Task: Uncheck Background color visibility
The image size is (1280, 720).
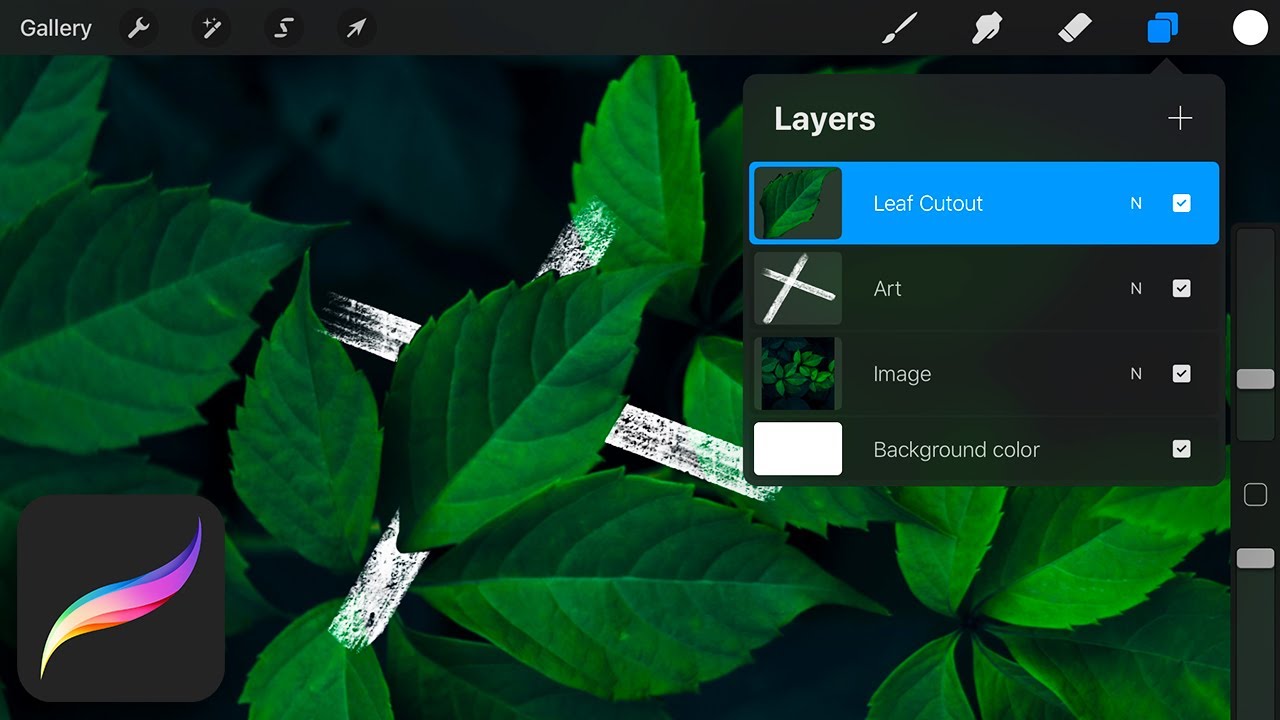Action: point(1181,449)
